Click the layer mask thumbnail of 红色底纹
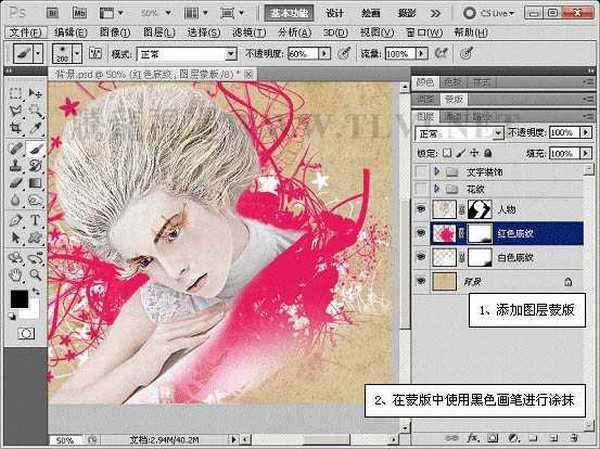The width and height of the screenshot is (600, 449). (x=482, y=232)
